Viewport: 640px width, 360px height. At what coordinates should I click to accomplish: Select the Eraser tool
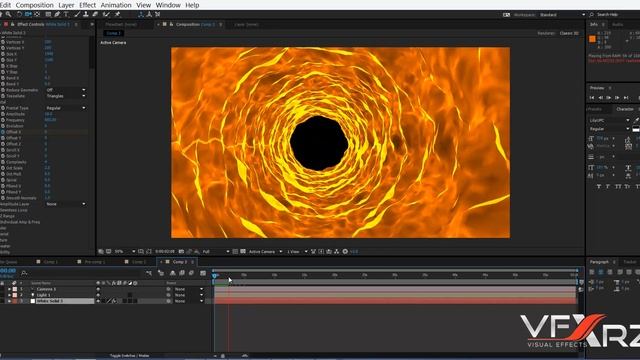(x=95, y=14)
